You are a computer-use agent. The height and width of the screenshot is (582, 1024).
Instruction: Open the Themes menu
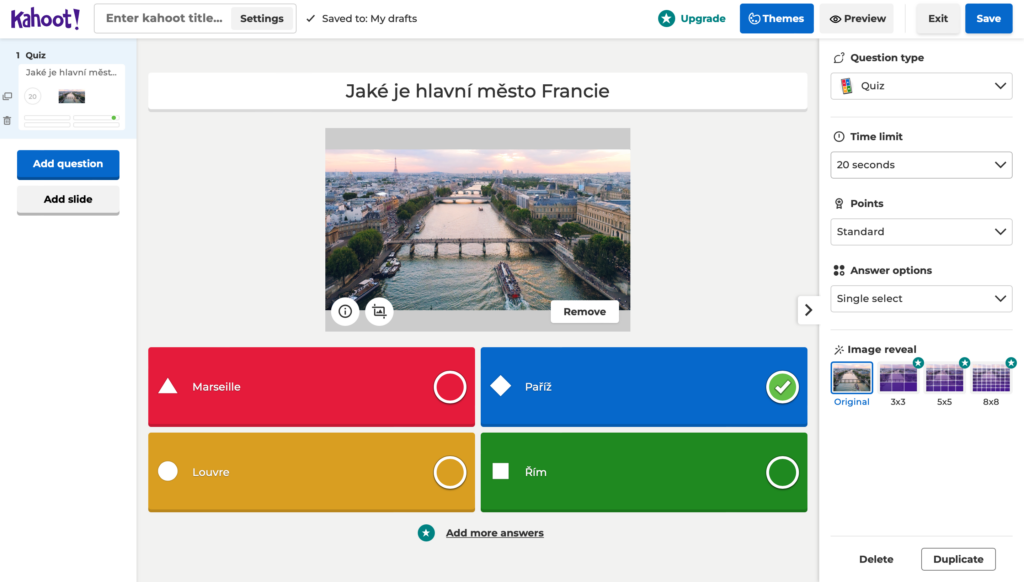[776, 18]
